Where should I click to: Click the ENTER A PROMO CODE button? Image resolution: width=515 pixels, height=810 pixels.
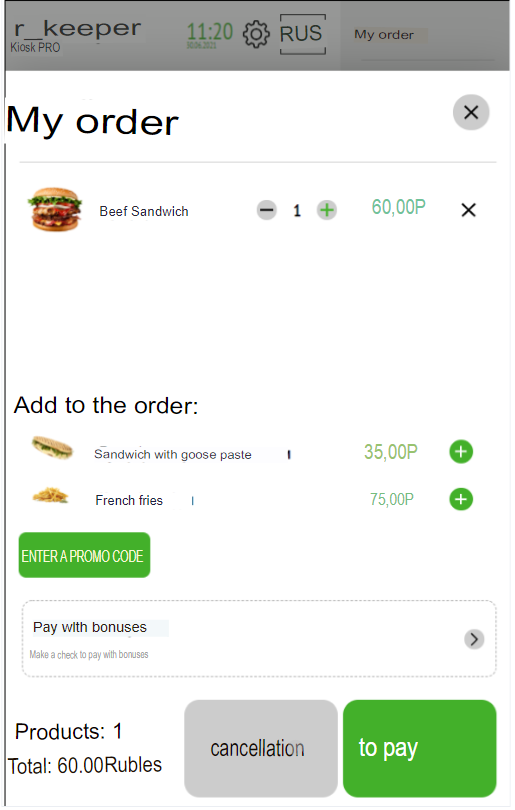tap(85, 555)
